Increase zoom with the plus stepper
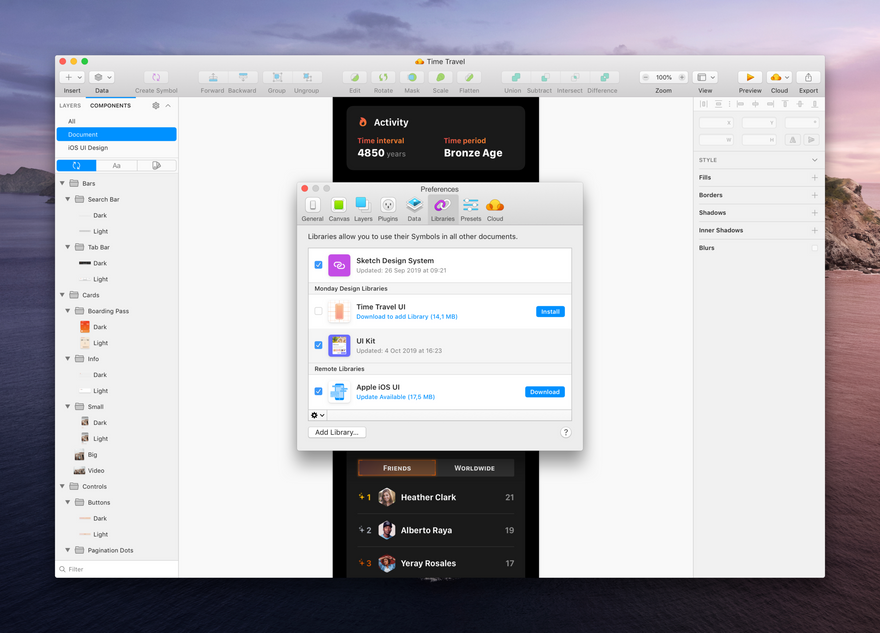The height and width of the screenshot is (633, 880). point(682,77)
